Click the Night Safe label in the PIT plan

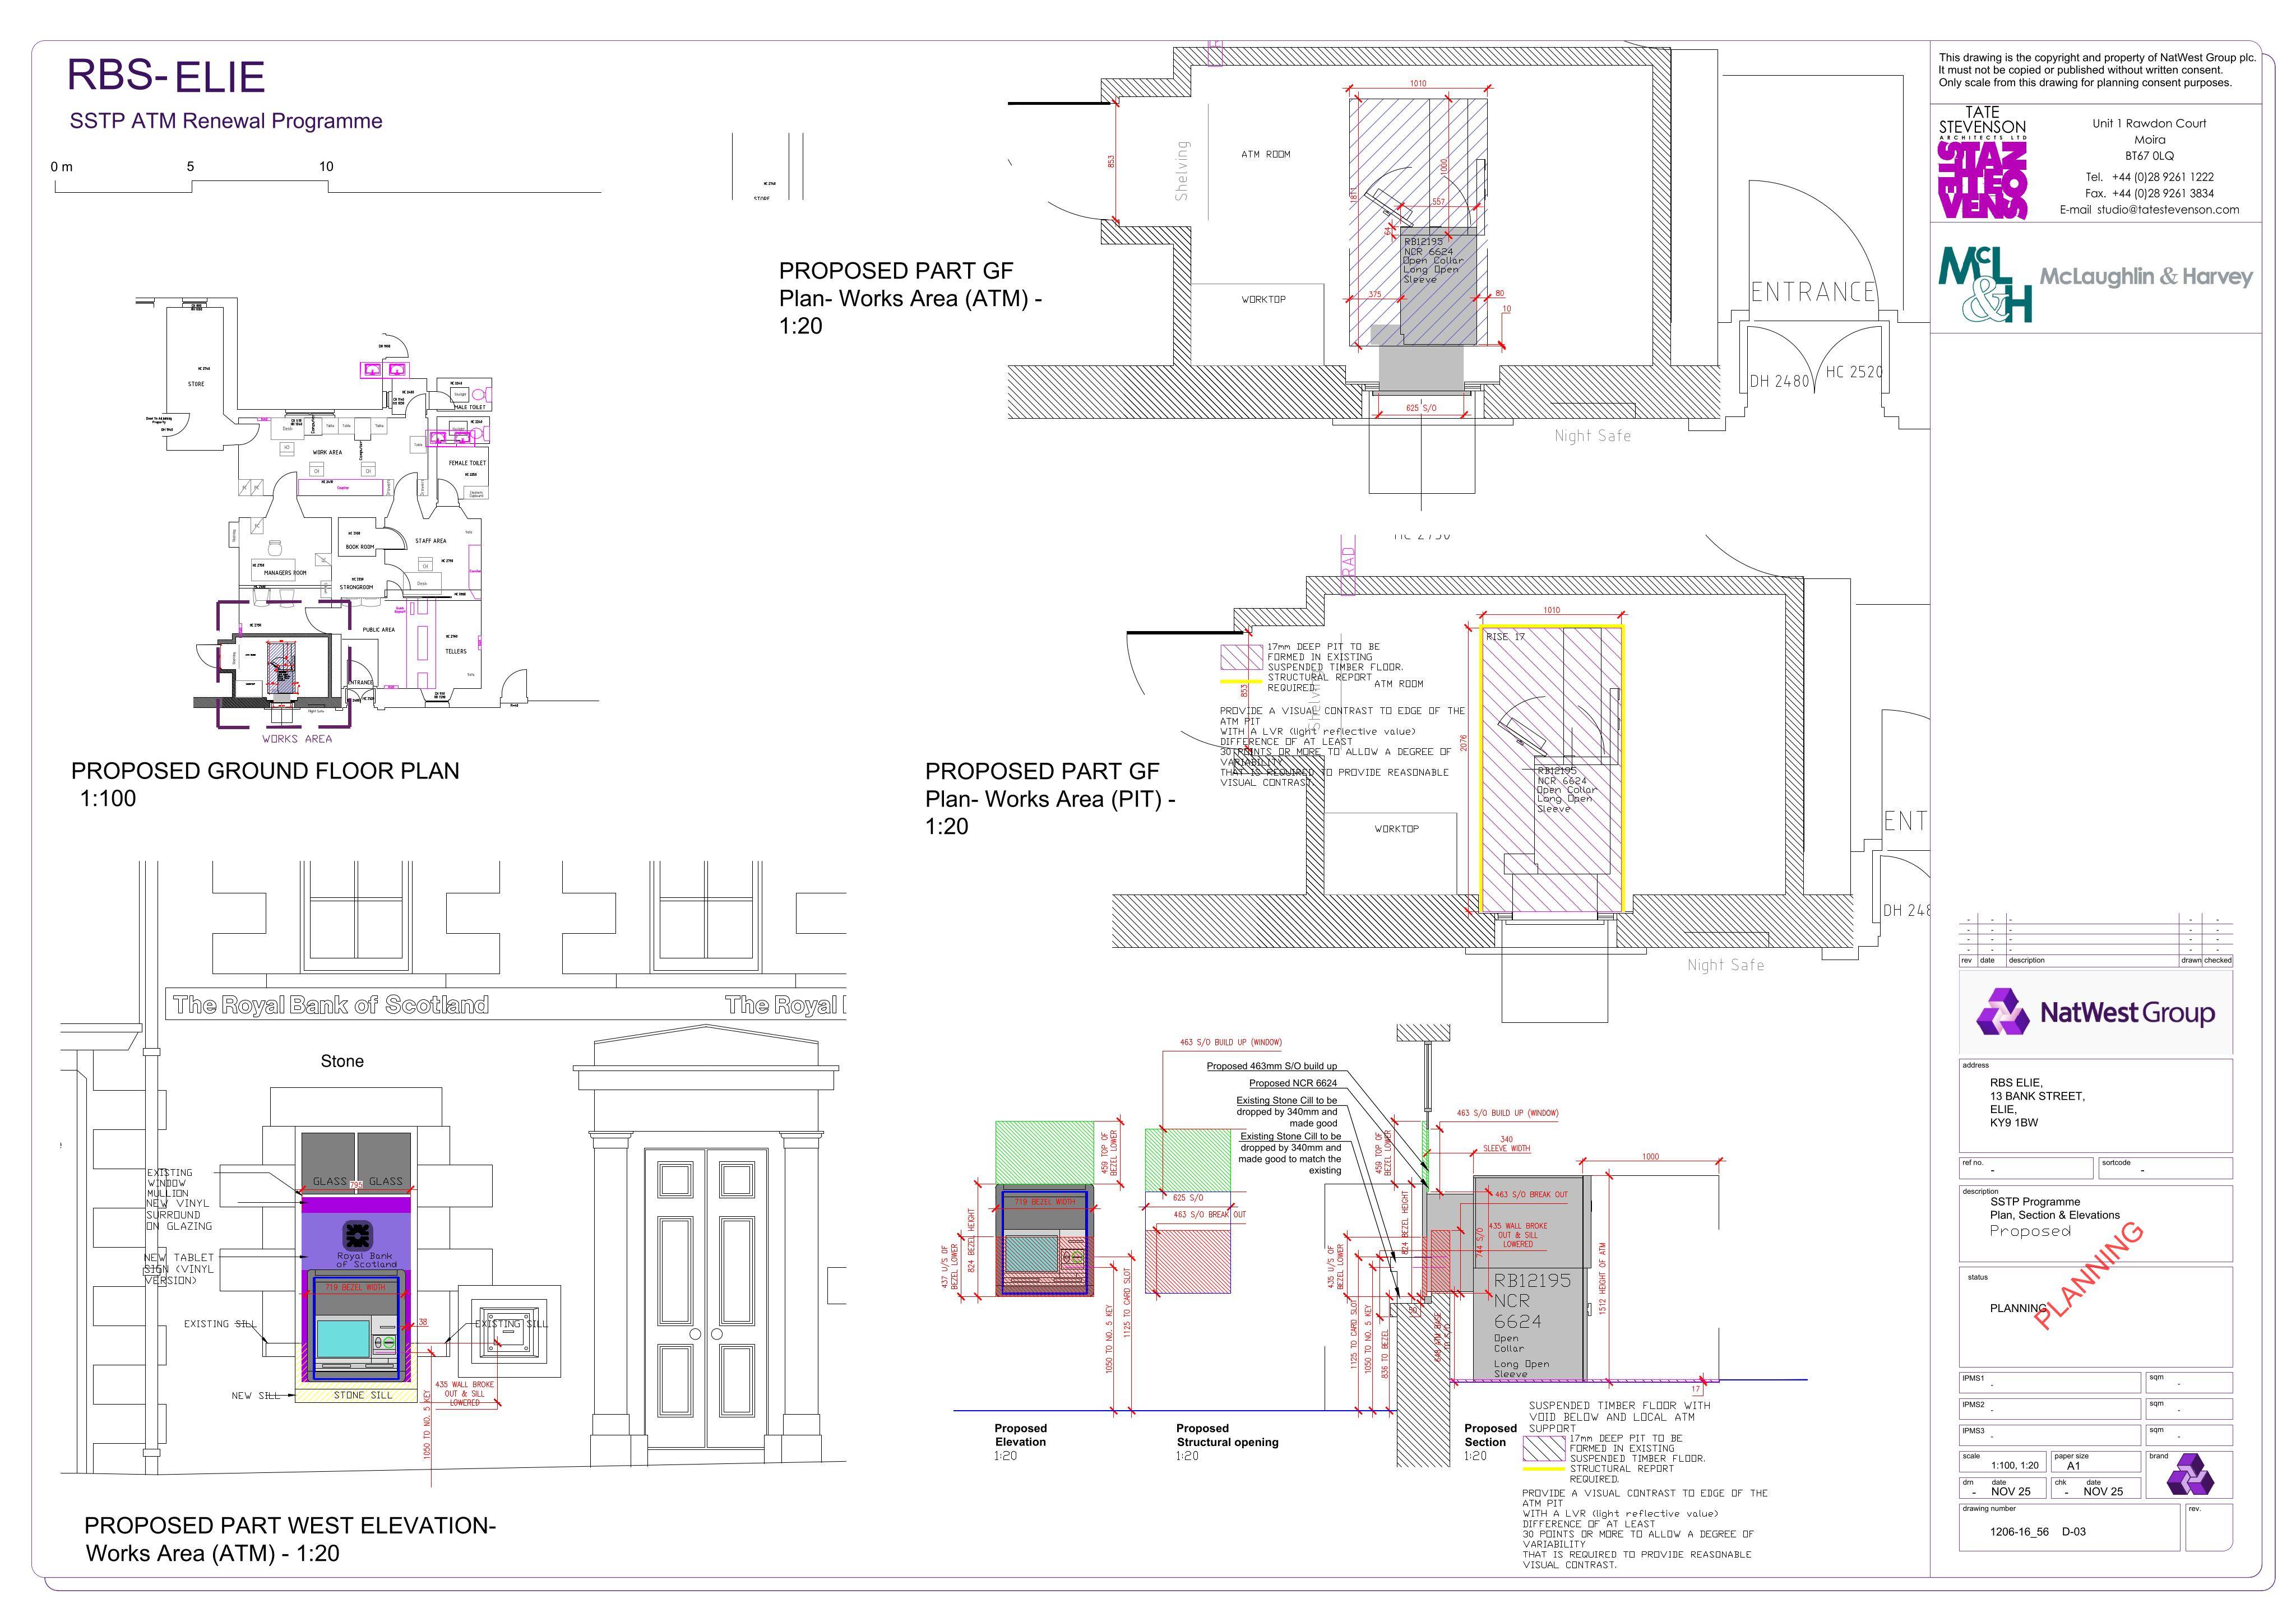pos(1726,965)
